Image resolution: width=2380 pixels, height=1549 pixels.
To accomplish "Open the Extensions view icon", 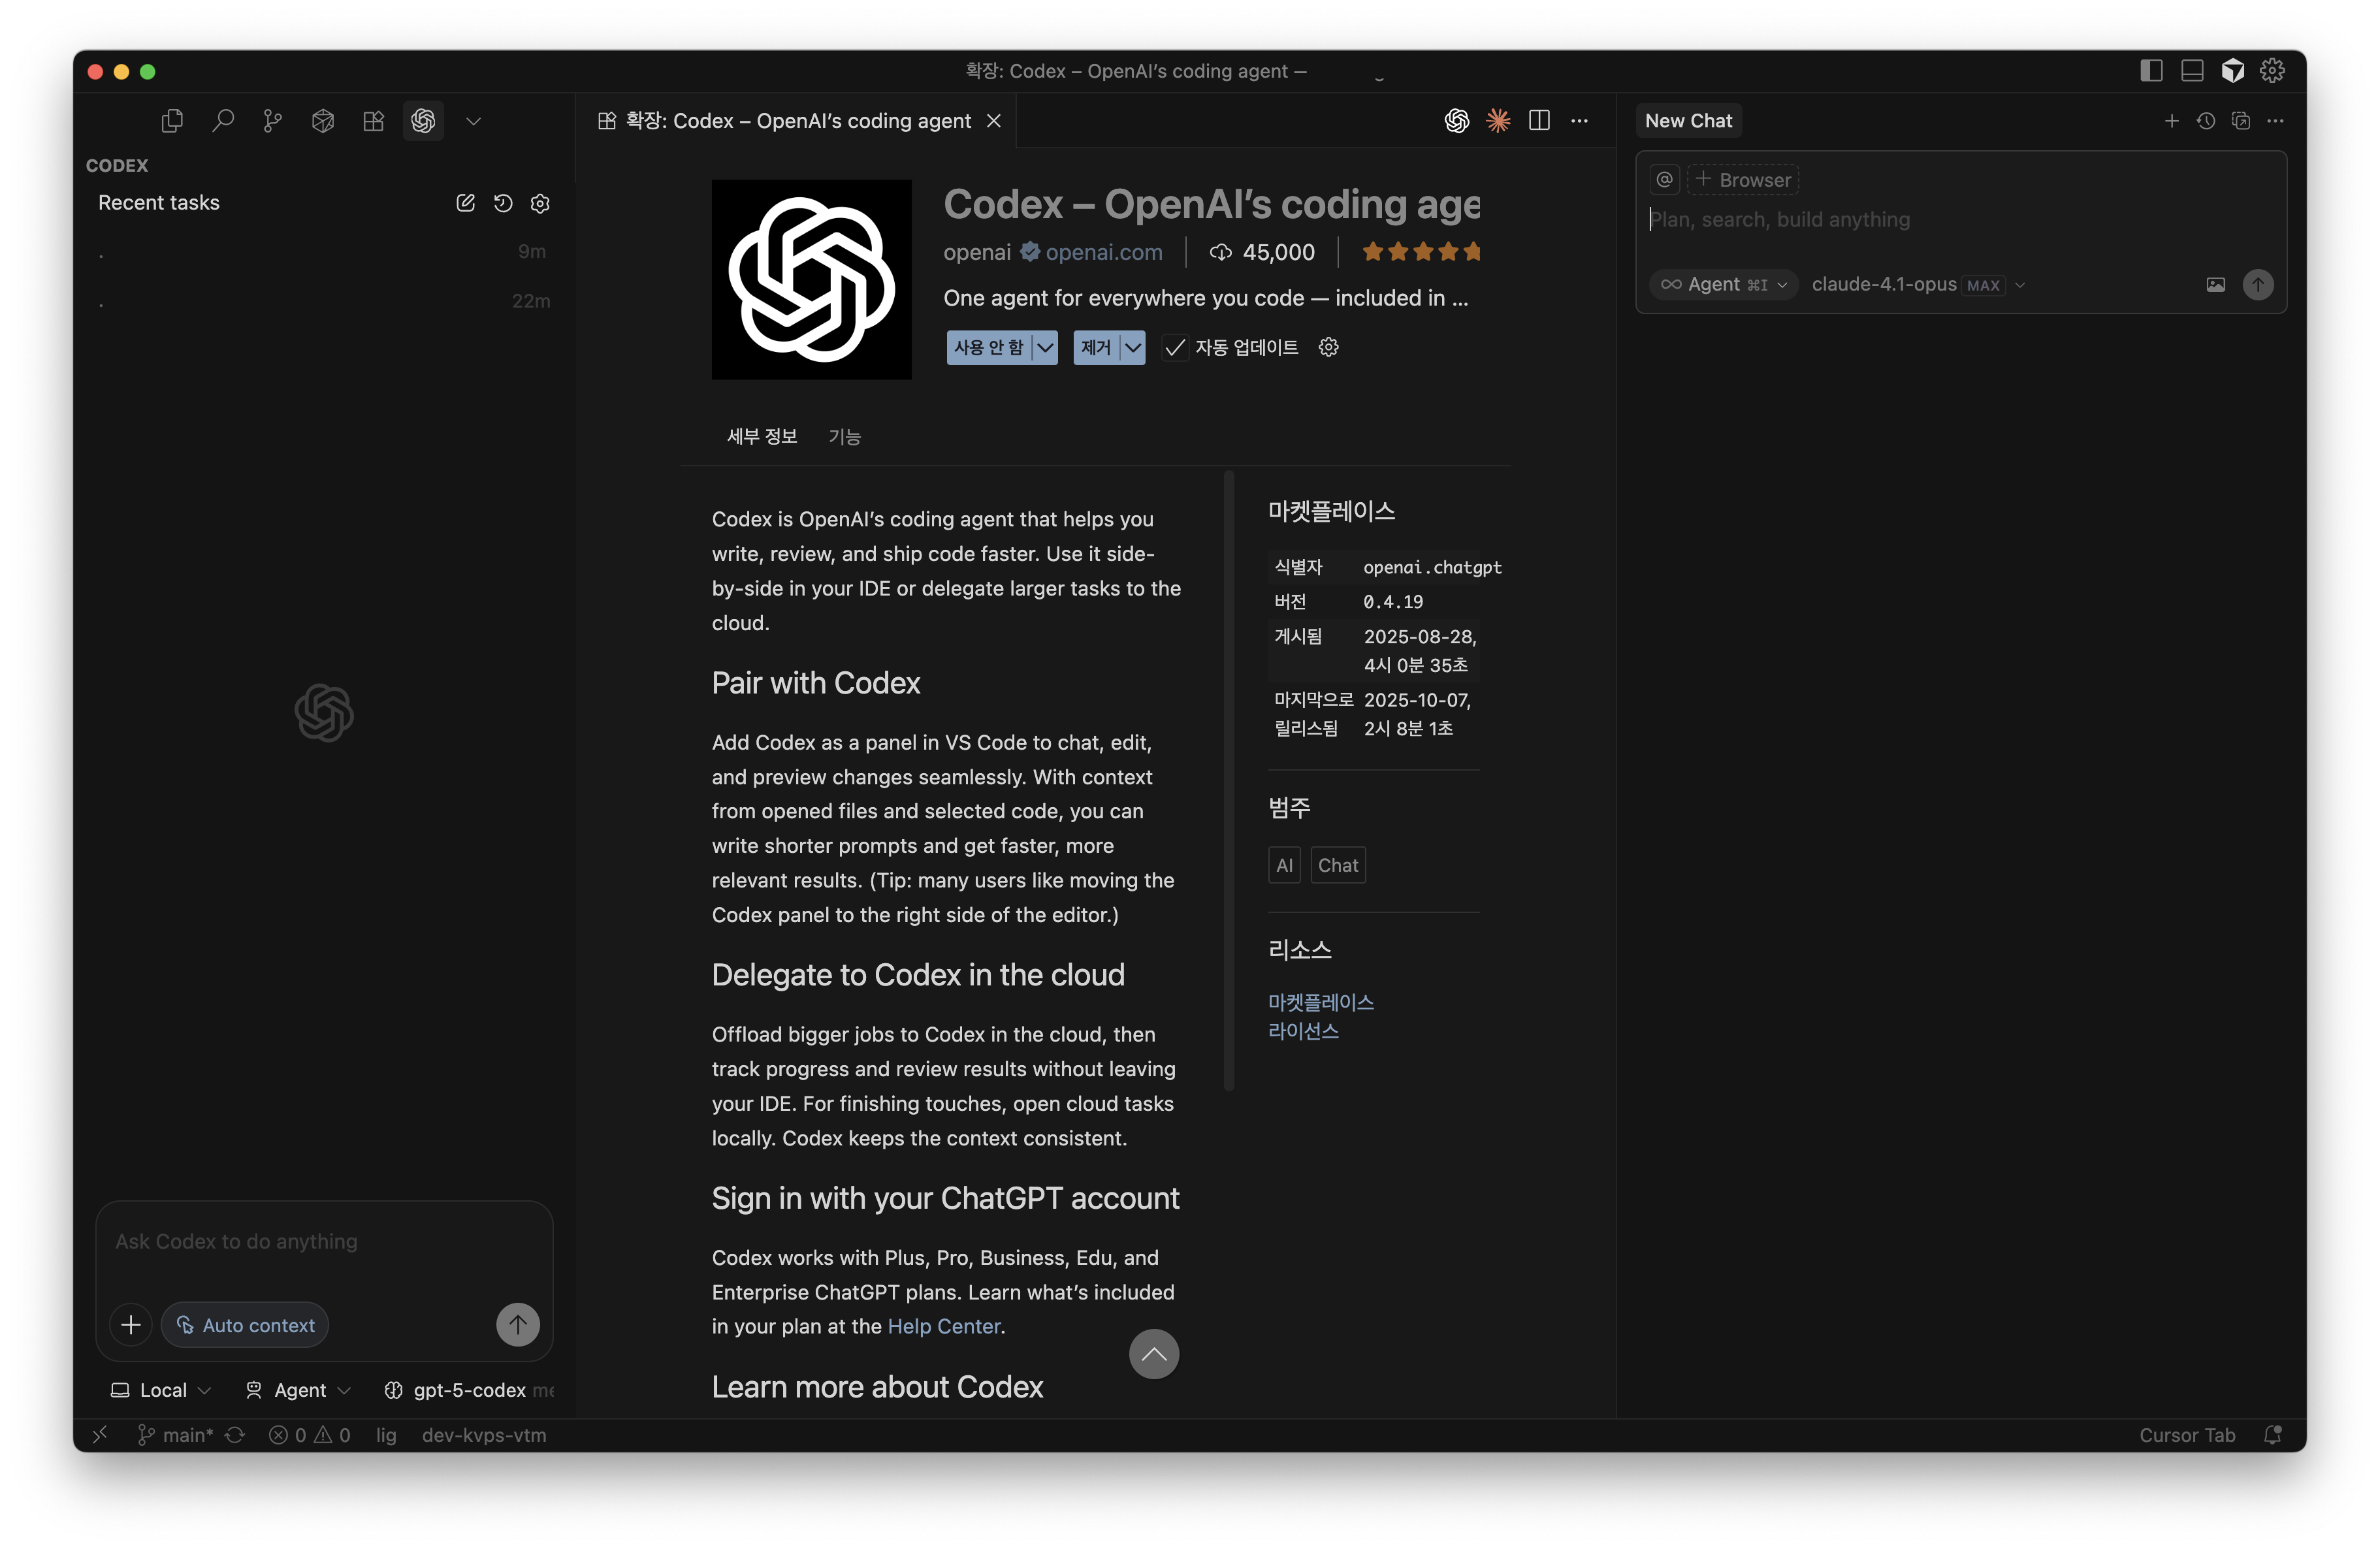I will [373, 121].
